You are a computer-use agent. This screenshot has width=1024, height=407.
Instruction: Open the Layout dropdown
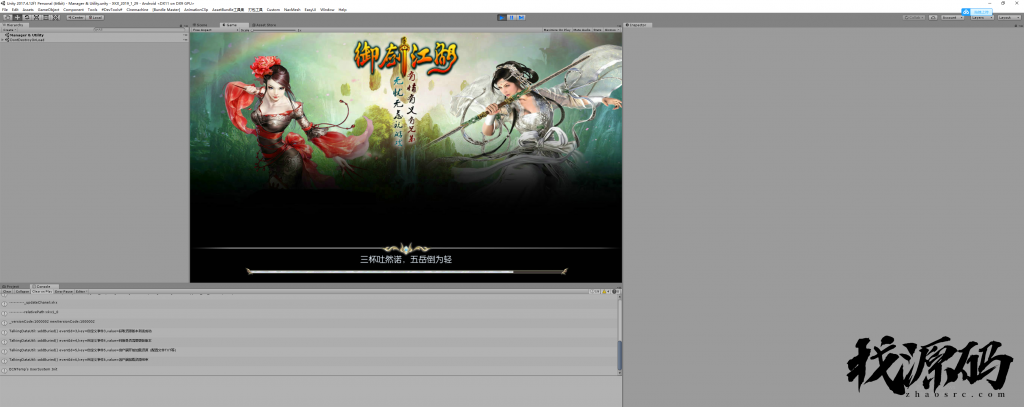click(x=1009, y=18)
